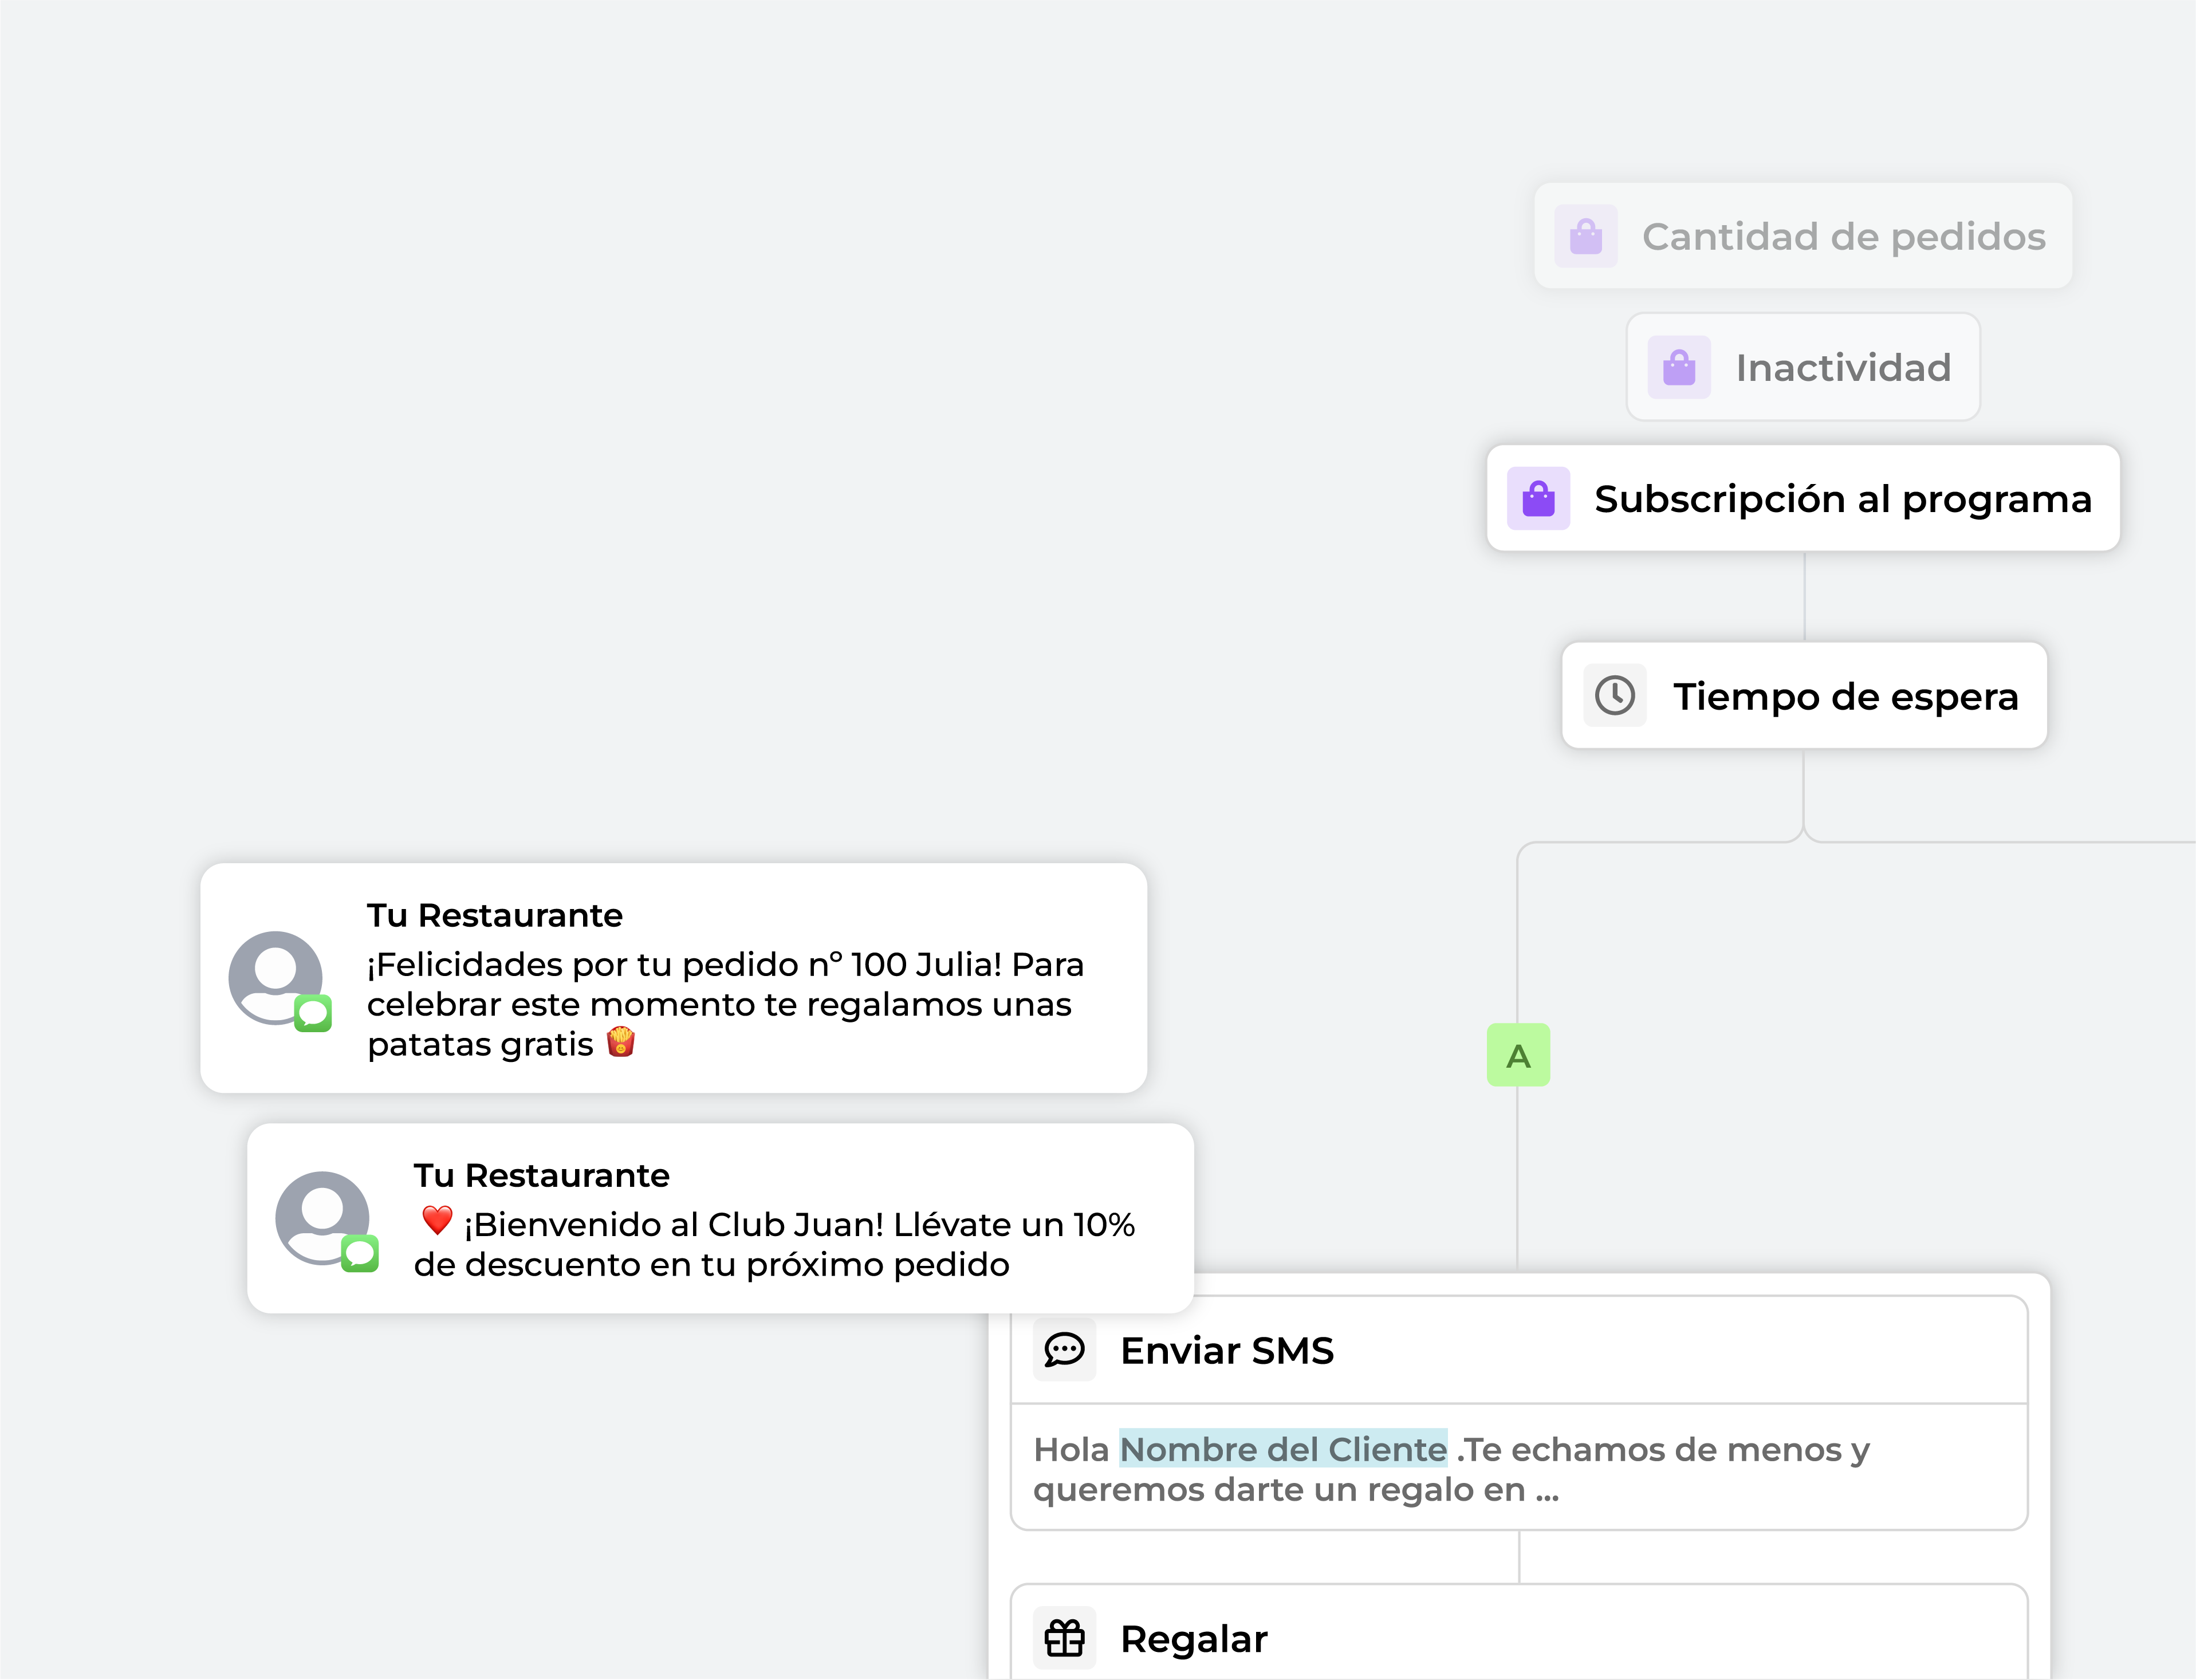Image resolution: width=2196 pixels, height=1680 pixels.
Task: Click the Cantidad de pedidos shopping bag icon
Action: tap(1586, 236)
